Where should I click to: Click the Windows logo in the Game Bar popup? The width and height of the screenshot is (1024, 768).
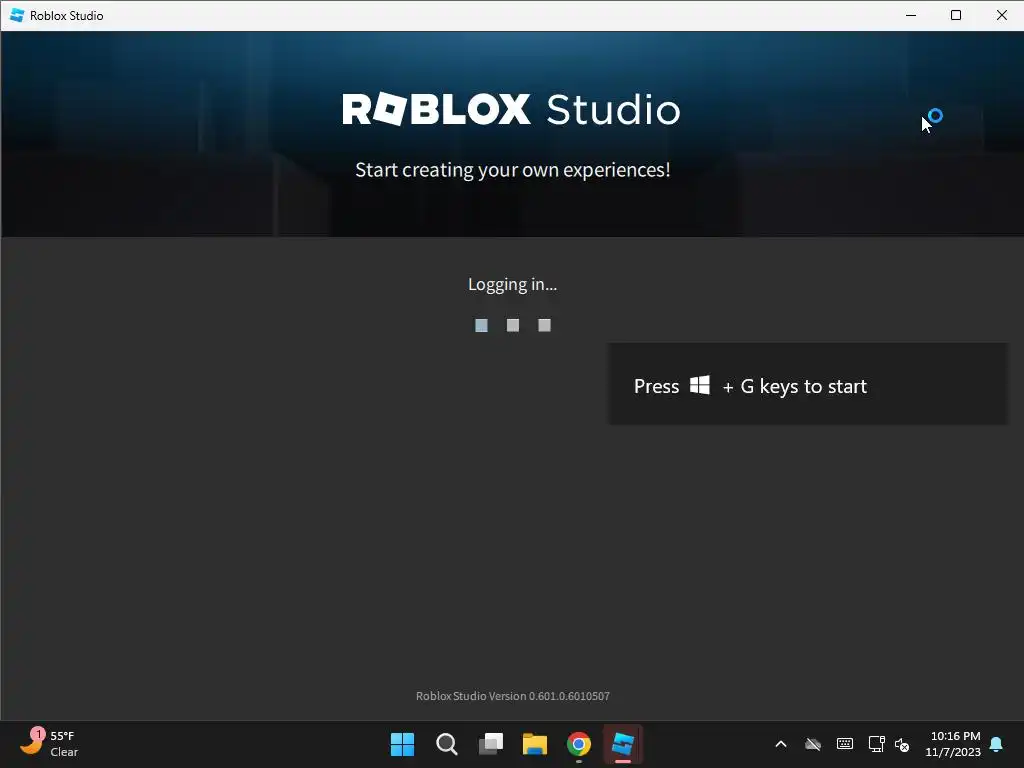point(700,385)
